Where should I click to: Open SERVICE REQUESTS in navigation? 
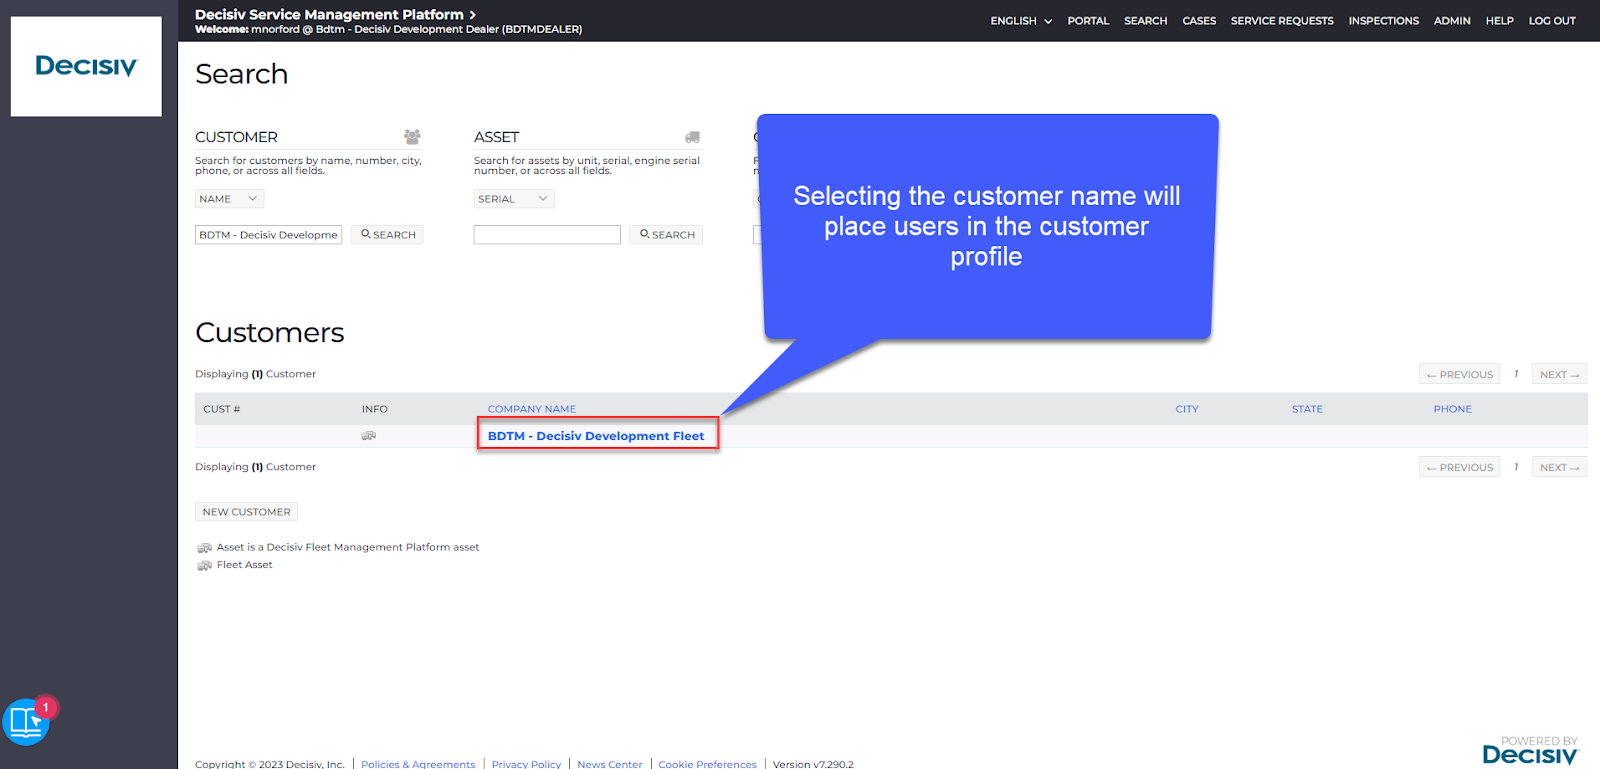[1282, 21]
